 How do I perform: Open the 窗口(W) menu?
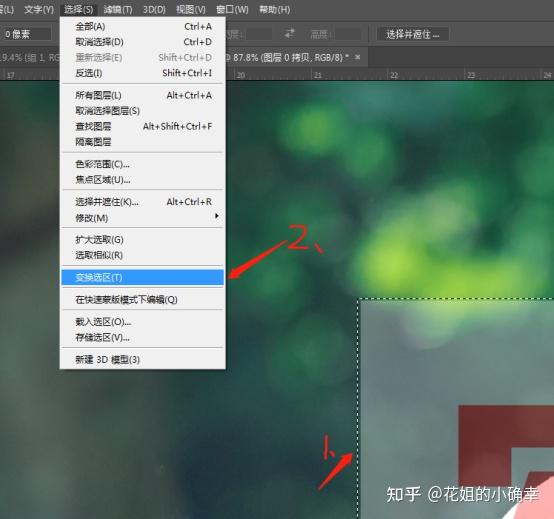point(232,10)
